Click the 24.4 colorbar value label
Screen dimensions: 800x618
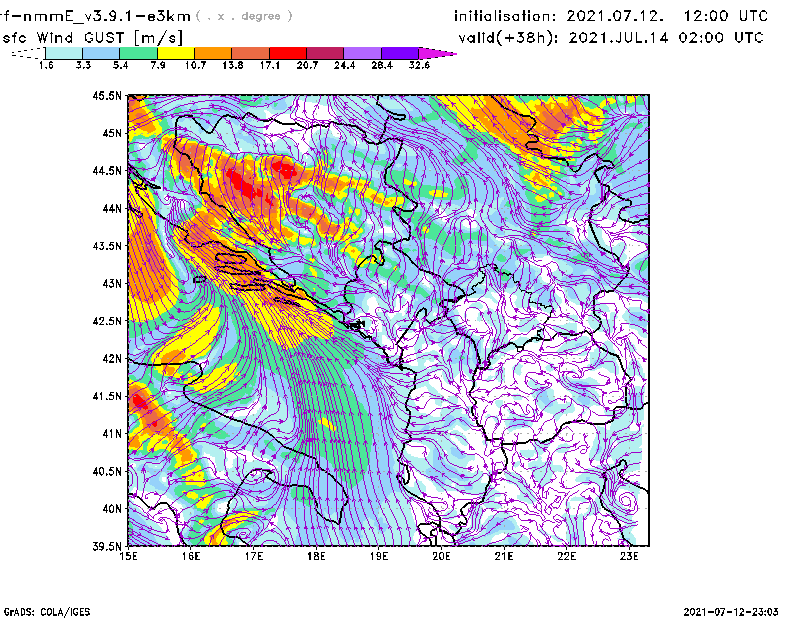344,65
